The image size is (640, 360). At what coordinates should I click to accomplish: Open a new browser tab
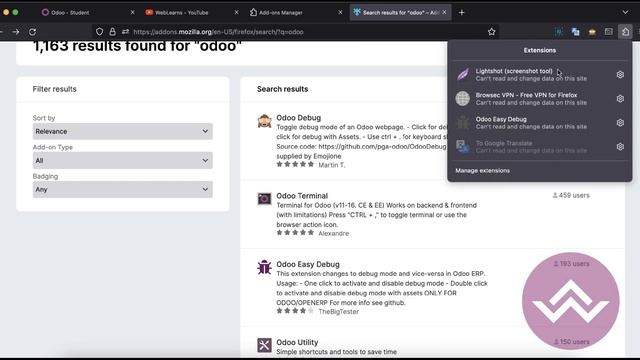point(462,13)
